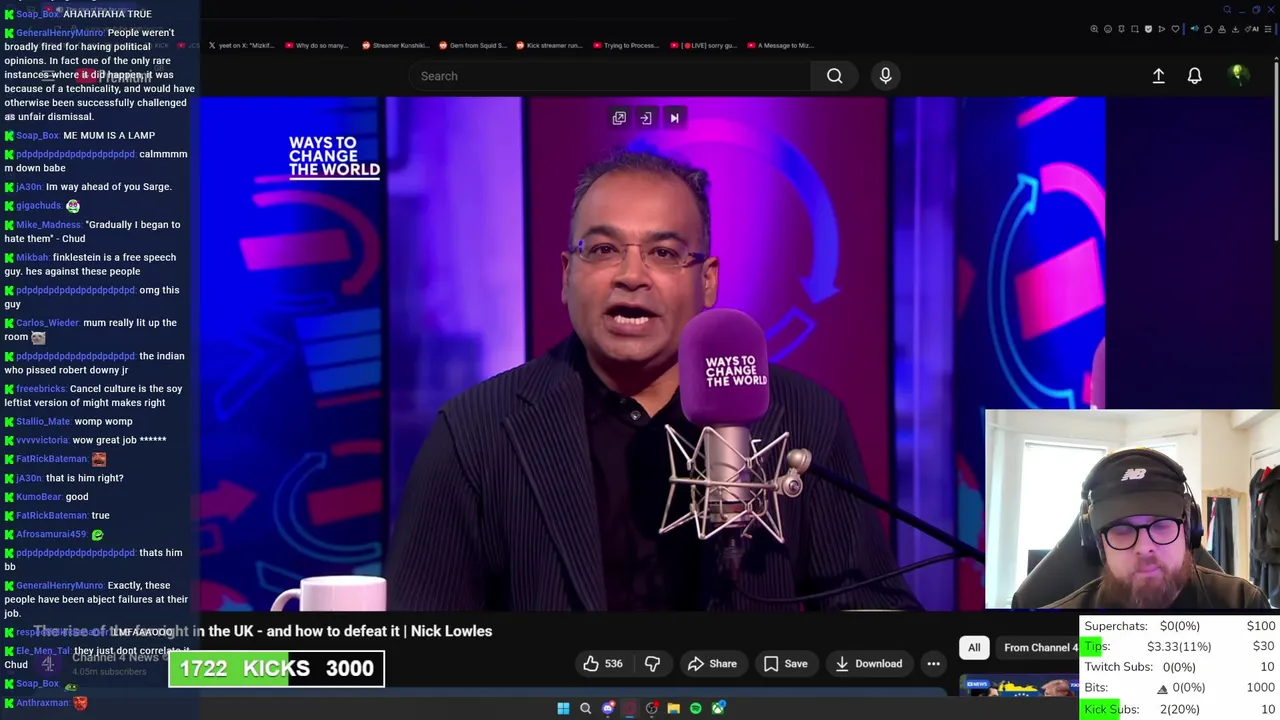Open the Xbox app from the taskbar
This screenshot has height=720, width=1280.
[717, 708]
